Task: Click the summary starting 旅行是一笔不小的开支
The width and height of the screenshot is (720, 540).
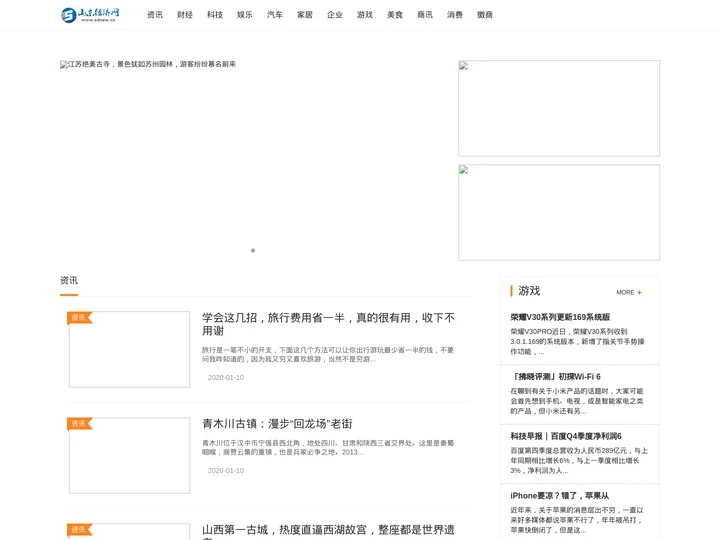Action: tap(328, 354)
